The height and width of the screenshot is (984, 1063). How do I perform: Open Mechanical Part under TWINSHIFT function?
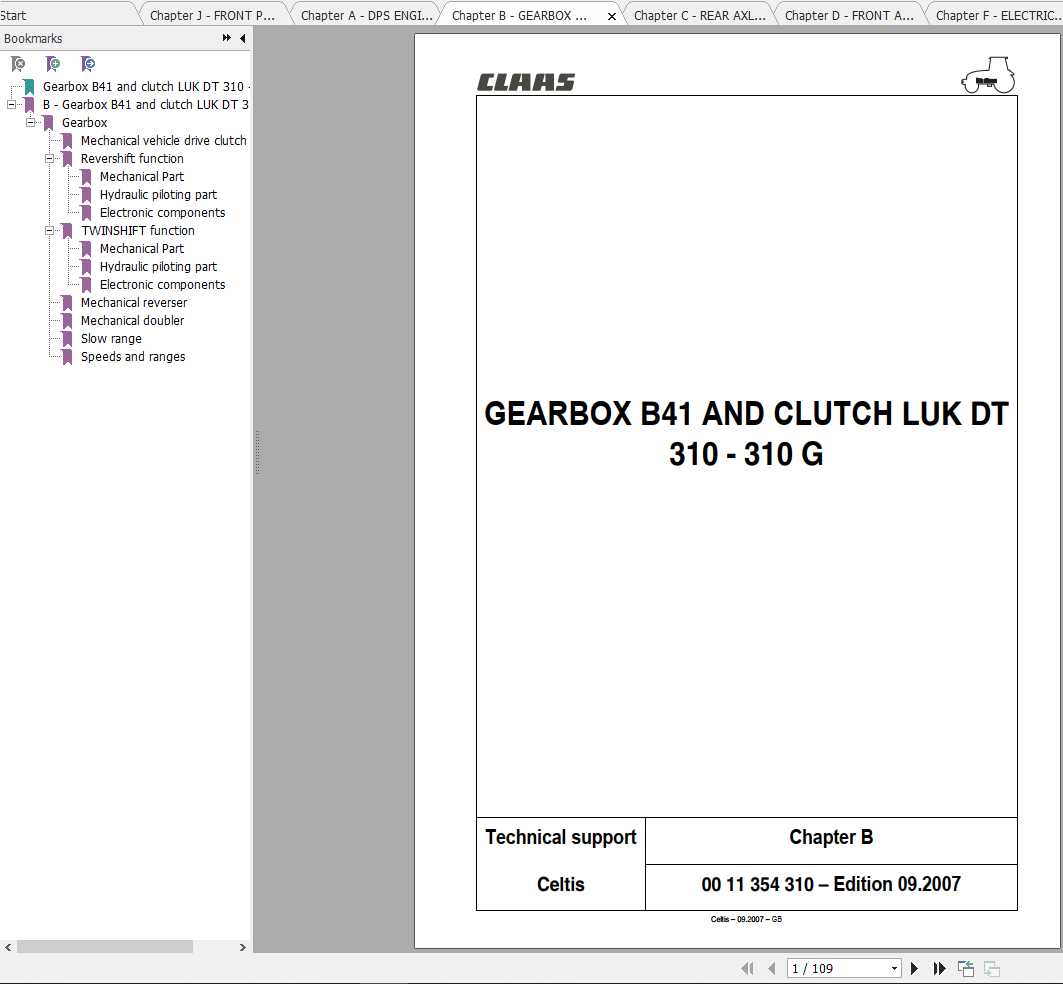142,248
